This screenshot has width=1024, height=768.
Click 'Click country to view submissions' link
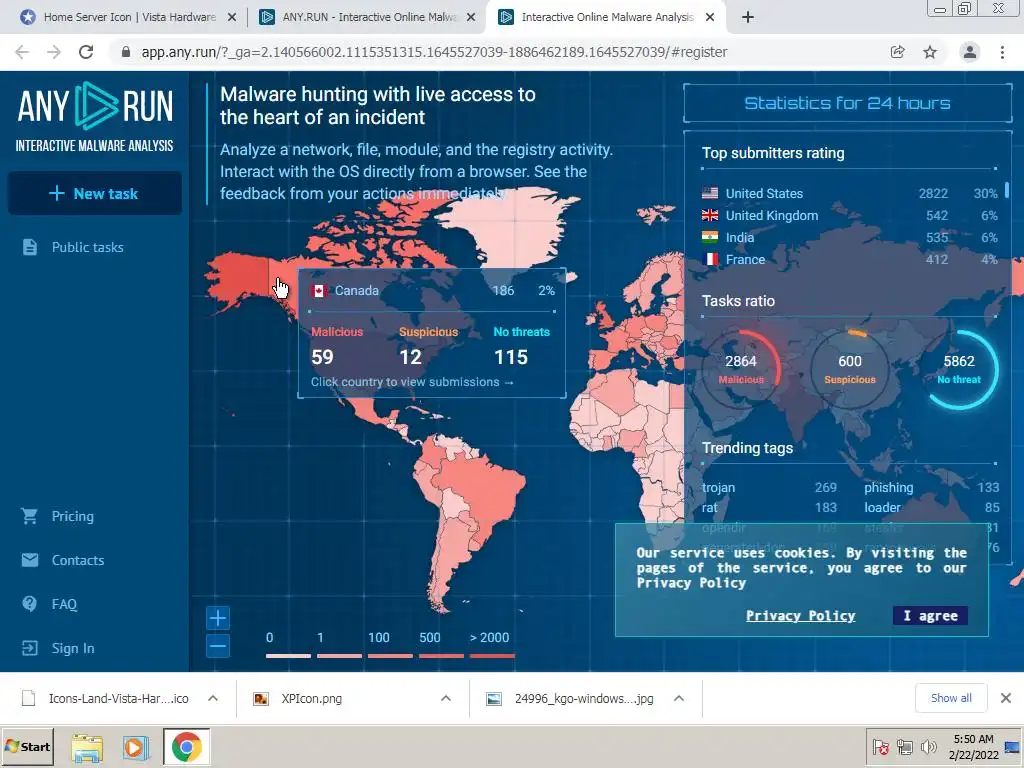pyautogui.click(x=412, y=382)
